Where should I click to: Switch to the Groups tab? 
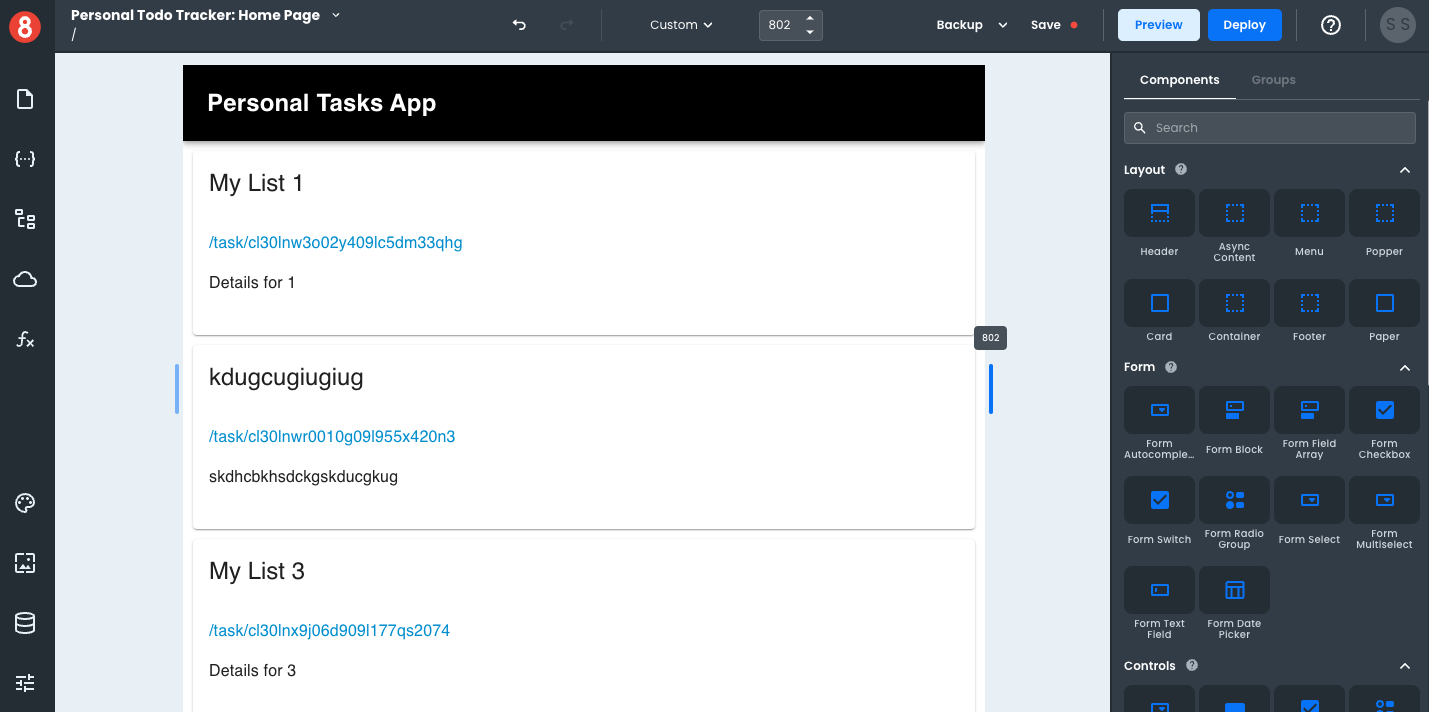point(1273,80)
